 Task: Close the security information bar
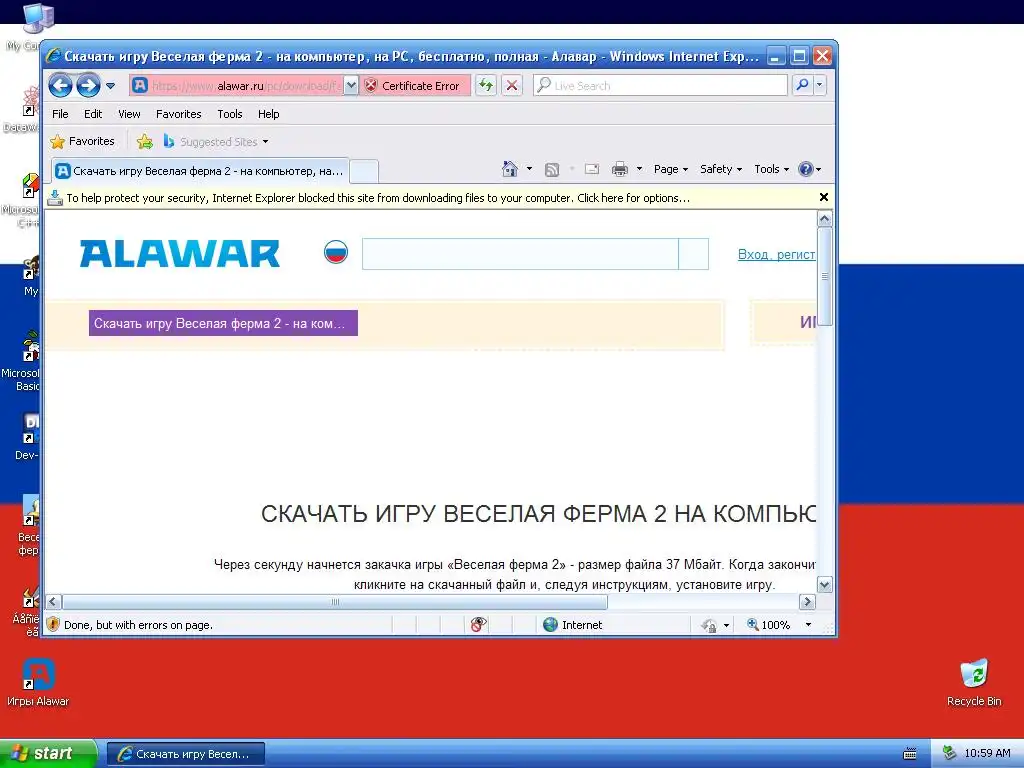pyautogui.click(x=824, y=197)
